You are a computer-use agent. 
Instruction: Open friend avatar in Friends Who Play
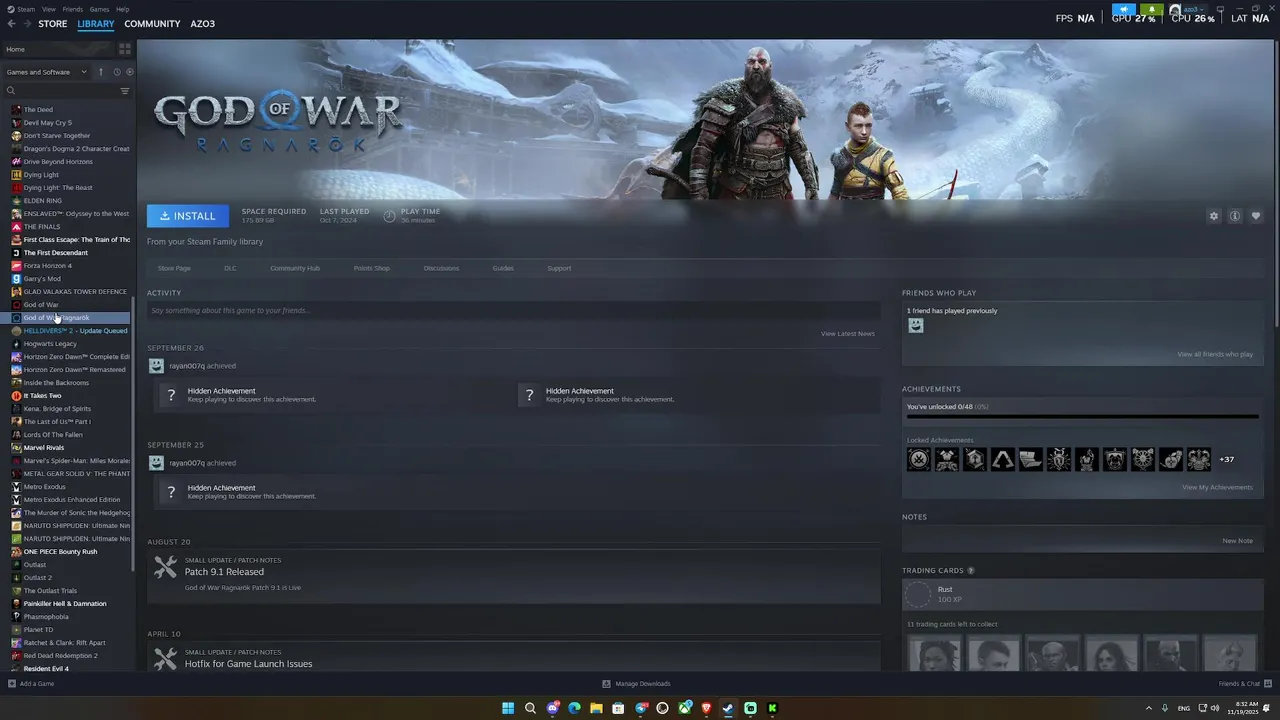coord(915,325)
